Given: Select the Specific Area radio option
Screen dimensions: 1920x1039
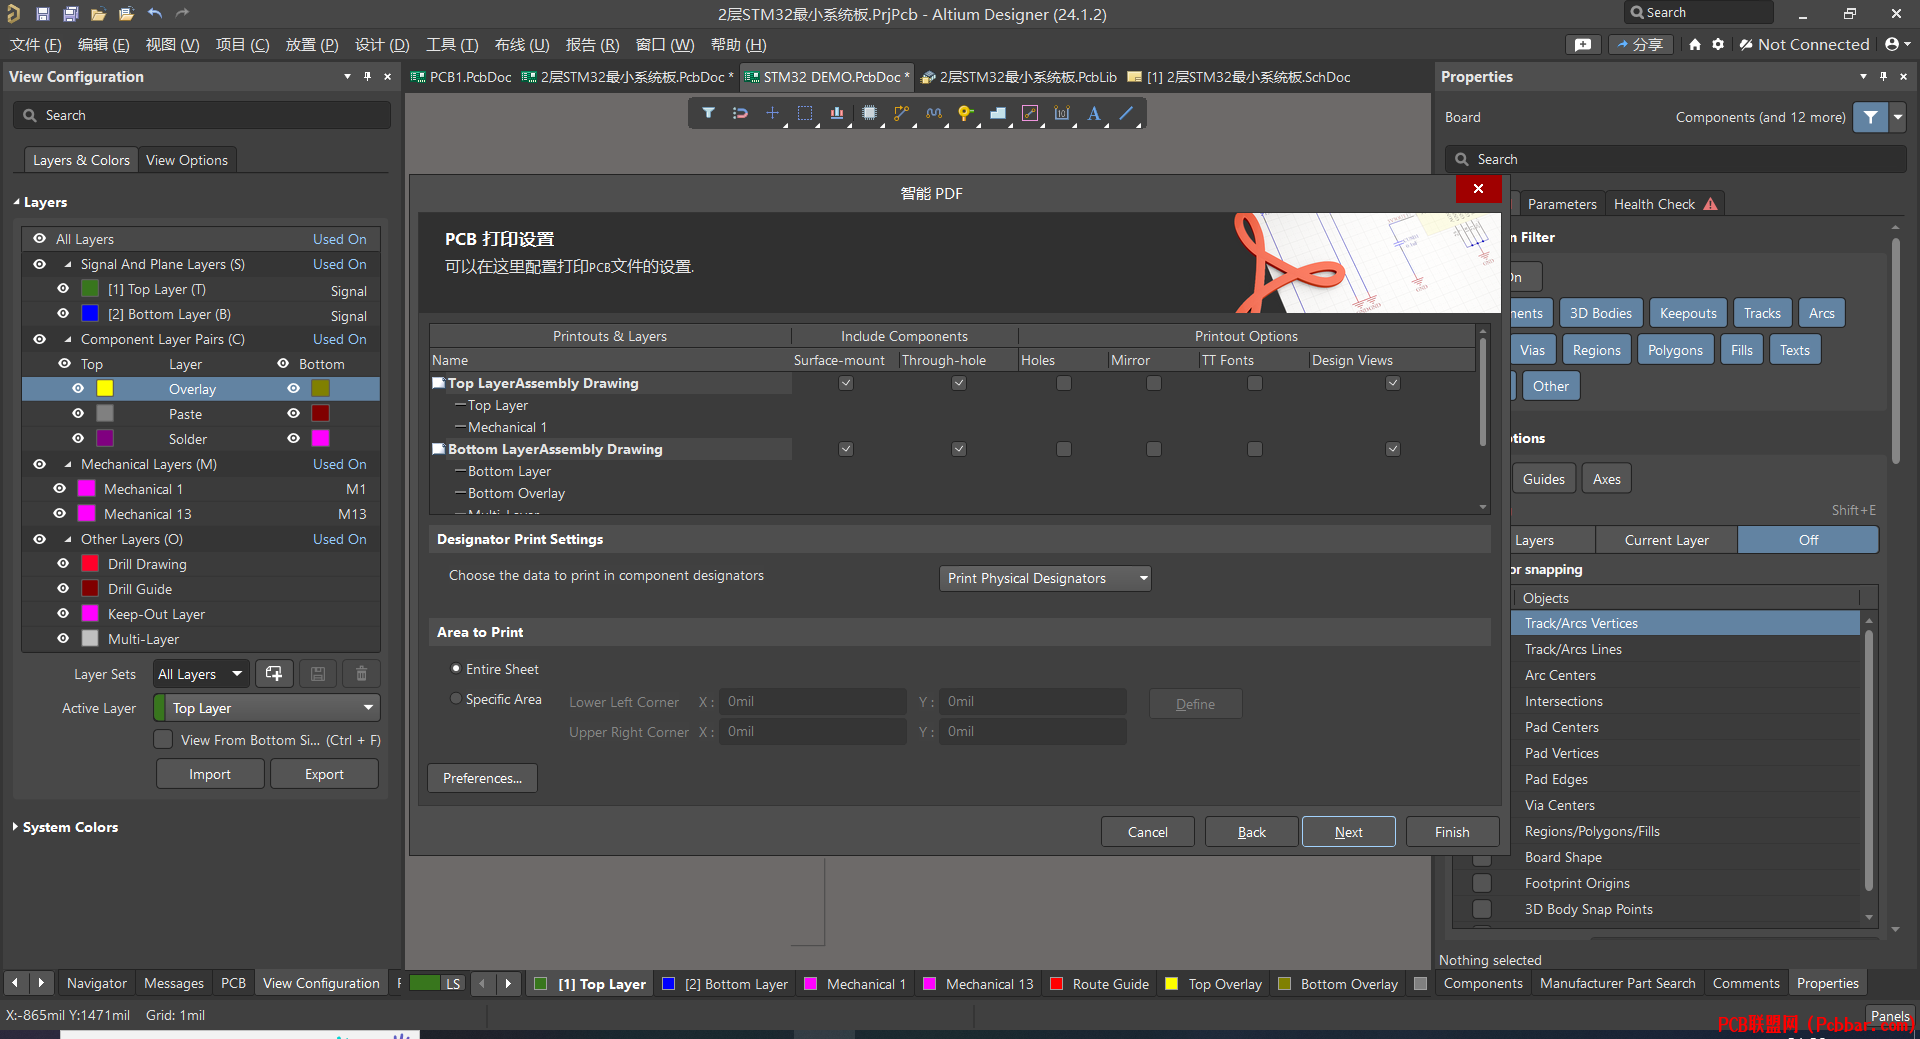Looking at the screenshot, I should click(456, 699).
